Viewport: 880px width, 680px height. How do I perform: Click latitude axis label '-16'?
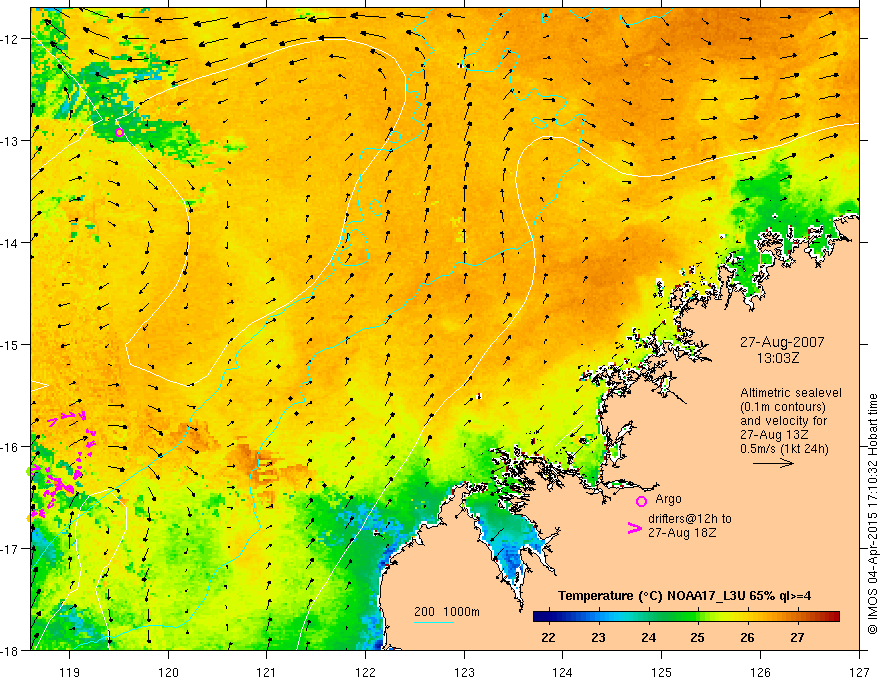pos(11,447)
